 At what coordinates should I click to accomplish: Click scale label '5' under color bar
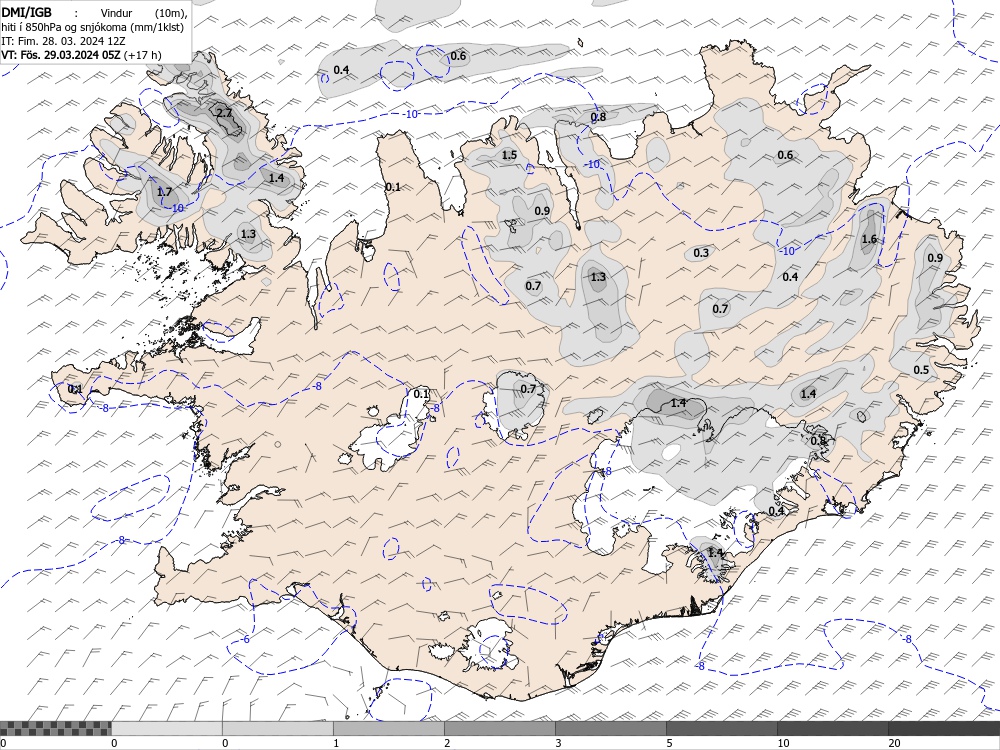[x=668, y=743]
